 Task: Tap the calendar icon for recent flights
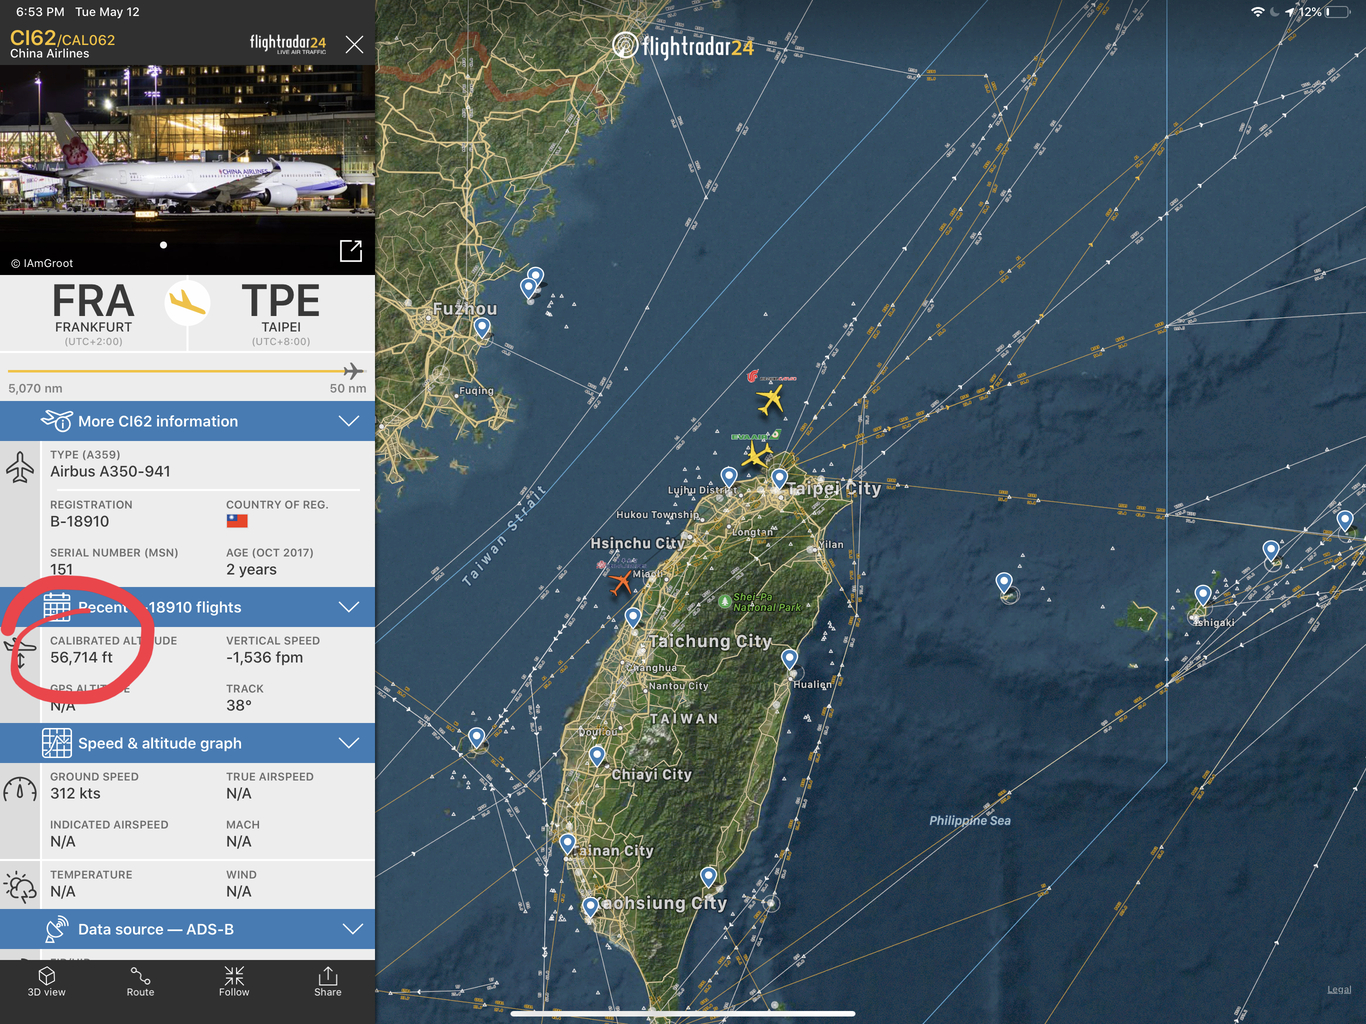57,607
